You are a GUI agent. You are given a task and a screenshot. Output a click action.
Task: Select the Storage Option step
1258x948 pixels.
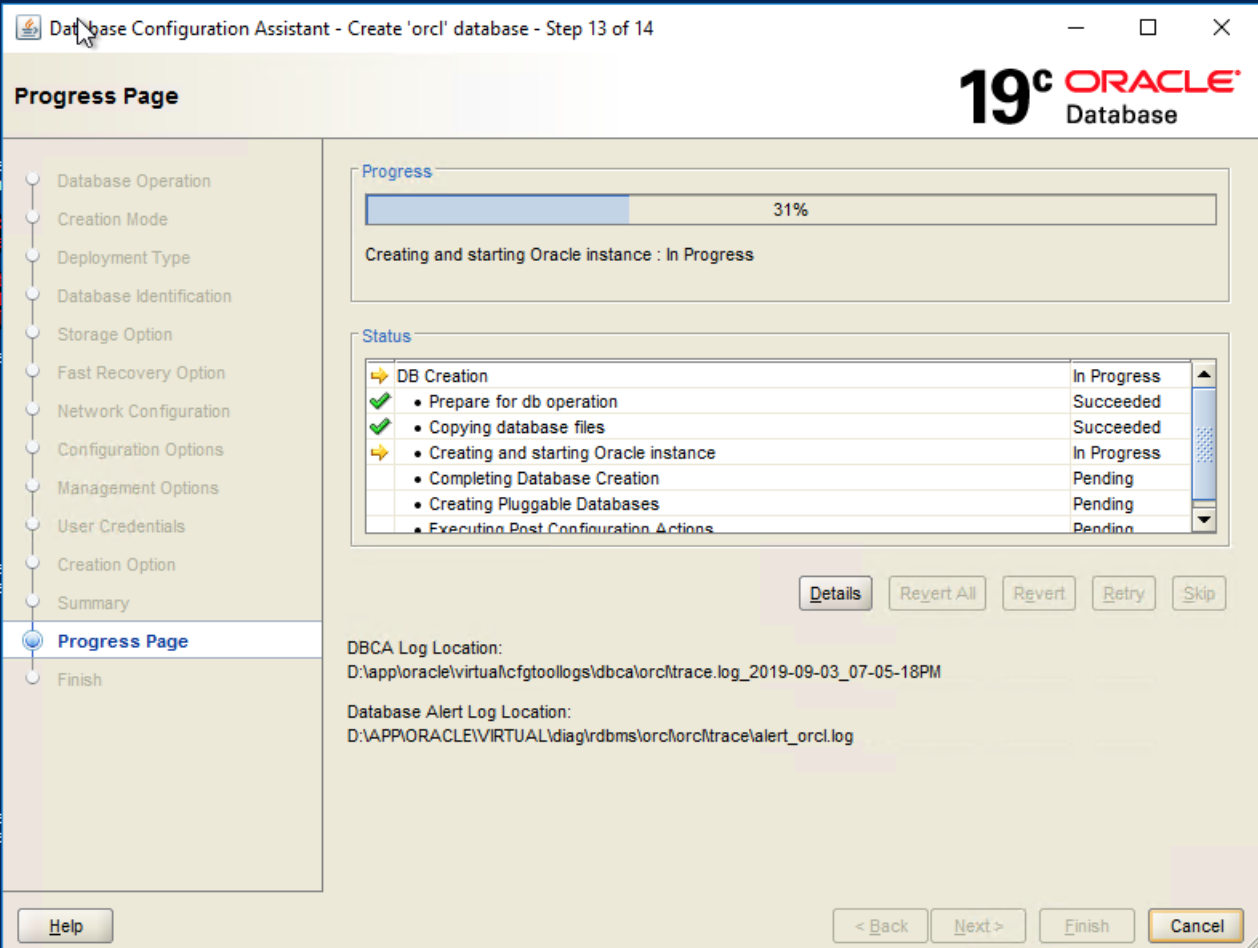[x=115, y=334]
